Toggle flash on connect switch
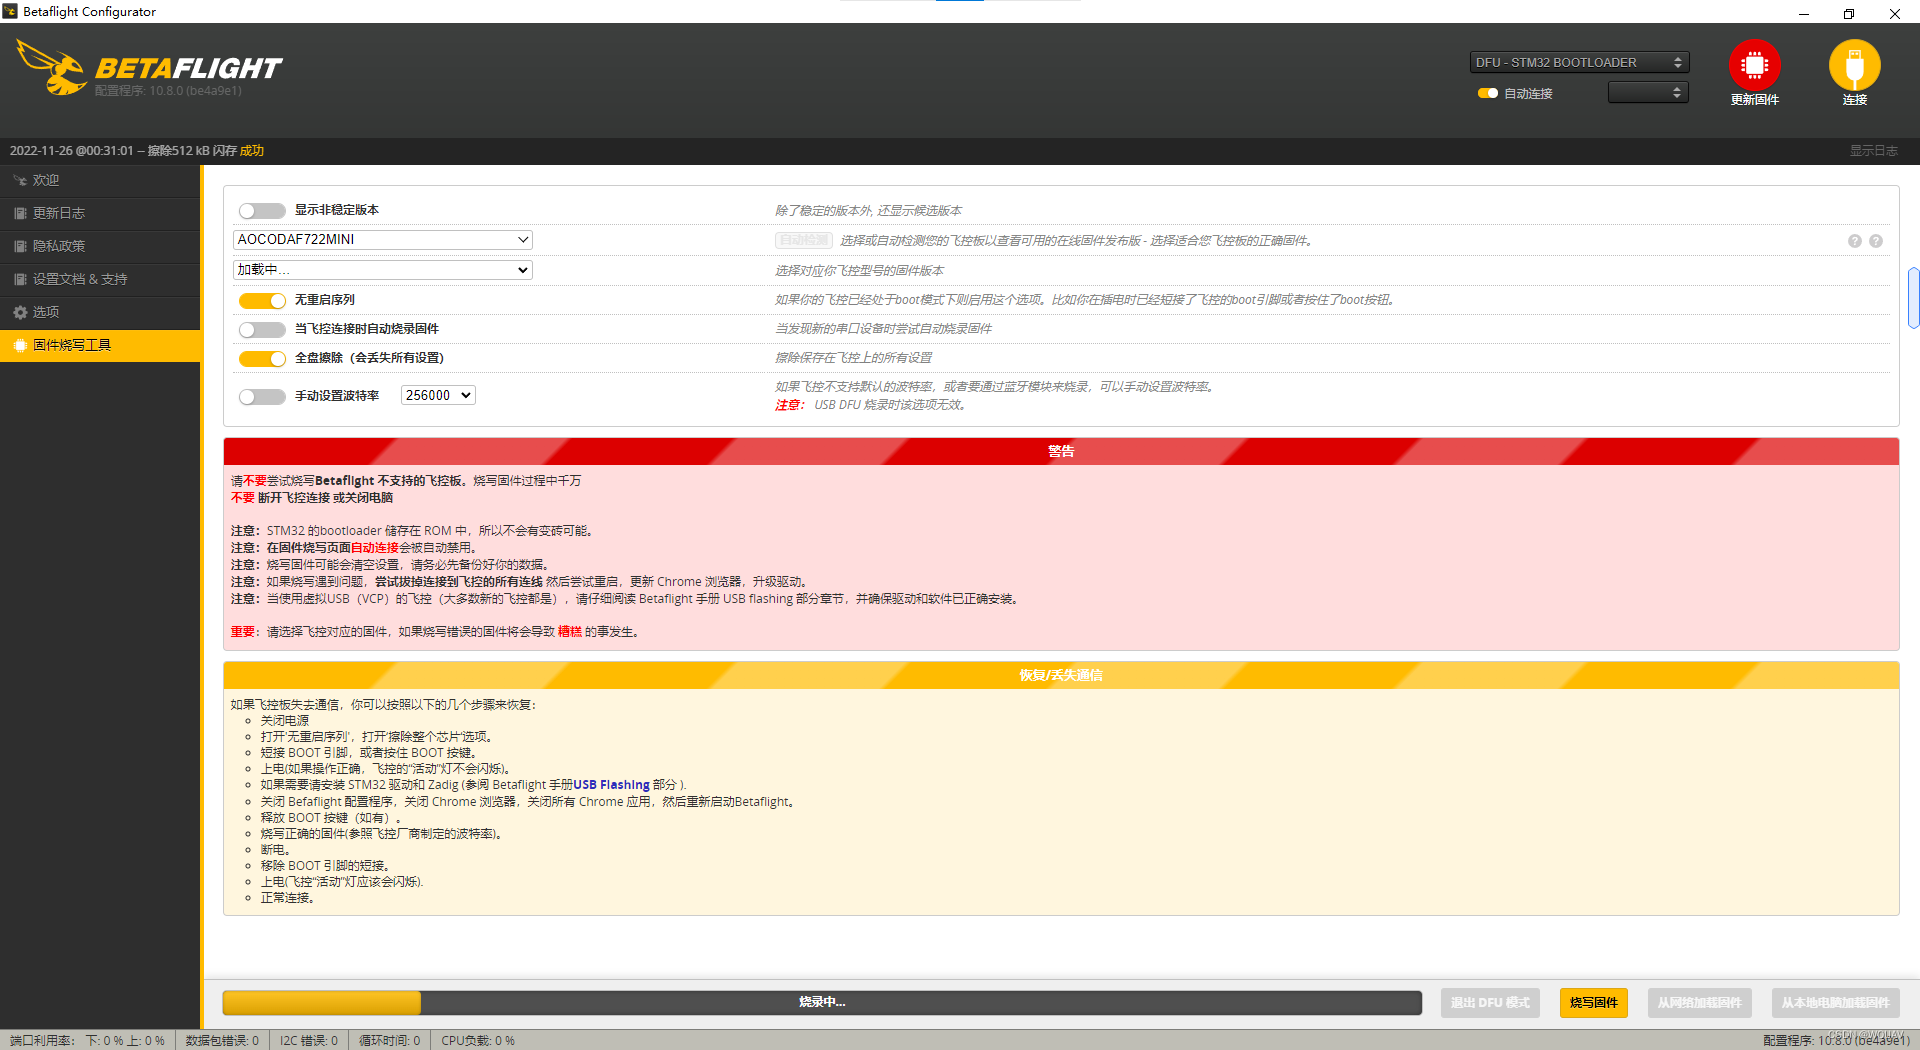This screenshot has width=1920, height=1050. (x=262, y=330)
